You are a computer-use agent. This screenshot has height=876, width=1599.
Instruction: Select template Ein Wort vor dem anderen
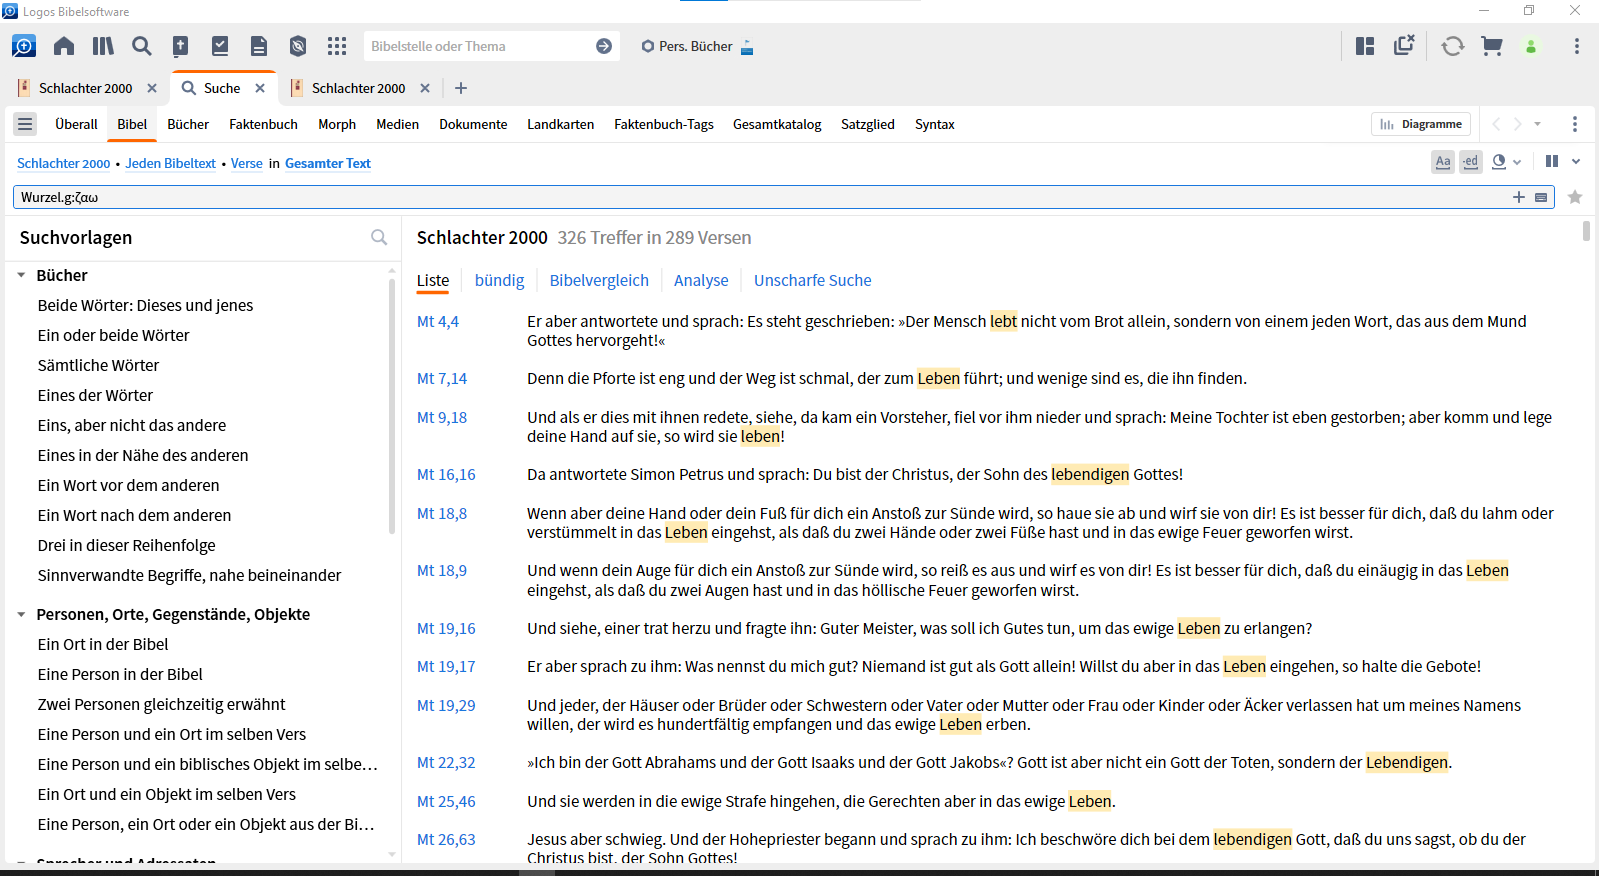(128, 485)
